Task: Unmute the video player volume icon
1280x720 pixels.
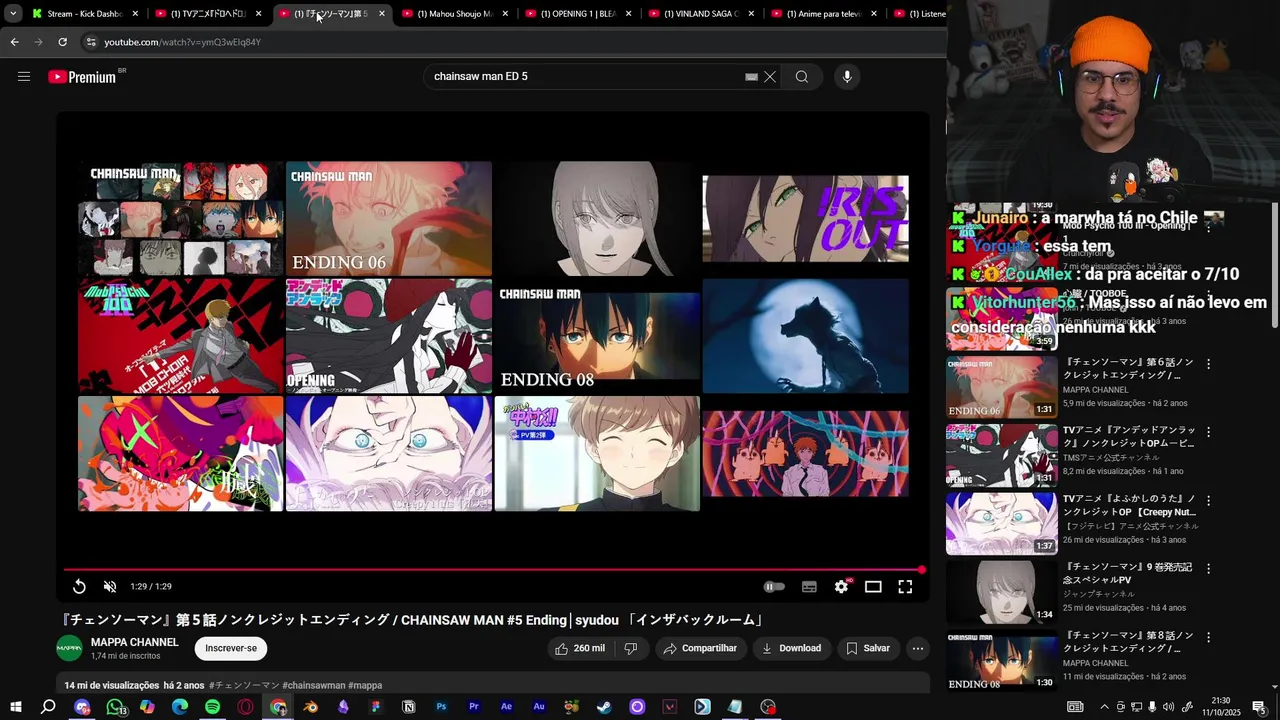Action: pyautogui.click(x=110, y=587)
